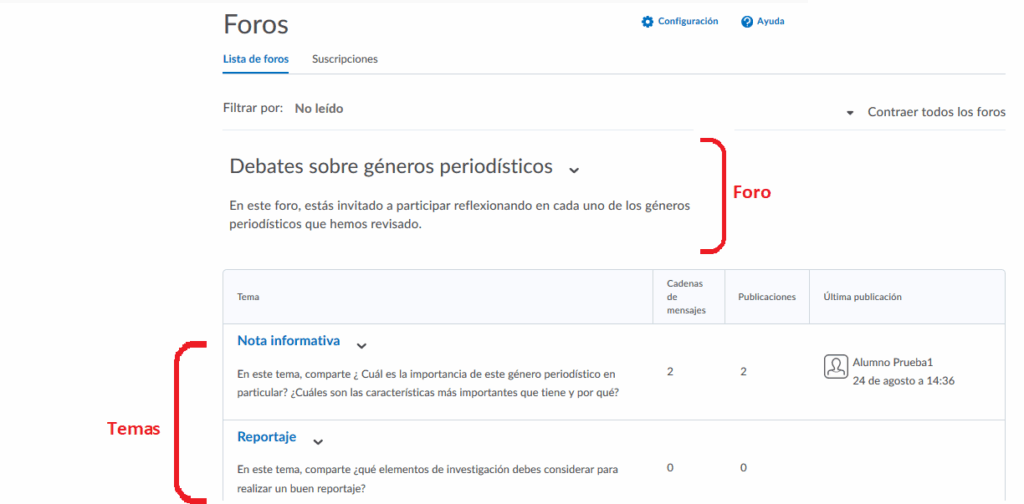Open the Reportaje topic

point(266,437)
